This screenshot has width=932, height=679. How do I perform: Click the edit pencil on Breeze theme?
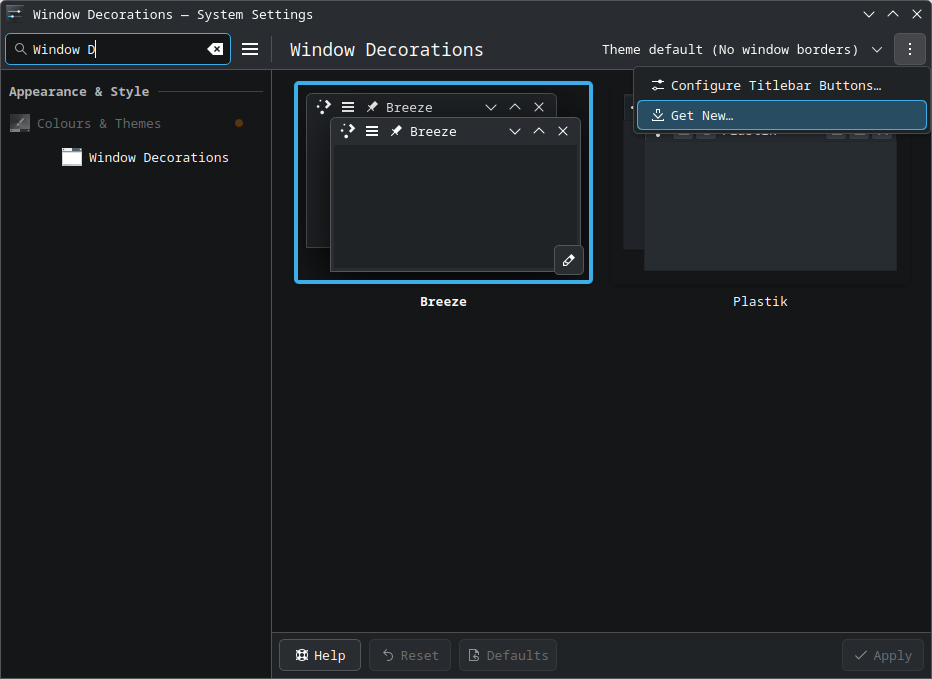pos(568,260)
